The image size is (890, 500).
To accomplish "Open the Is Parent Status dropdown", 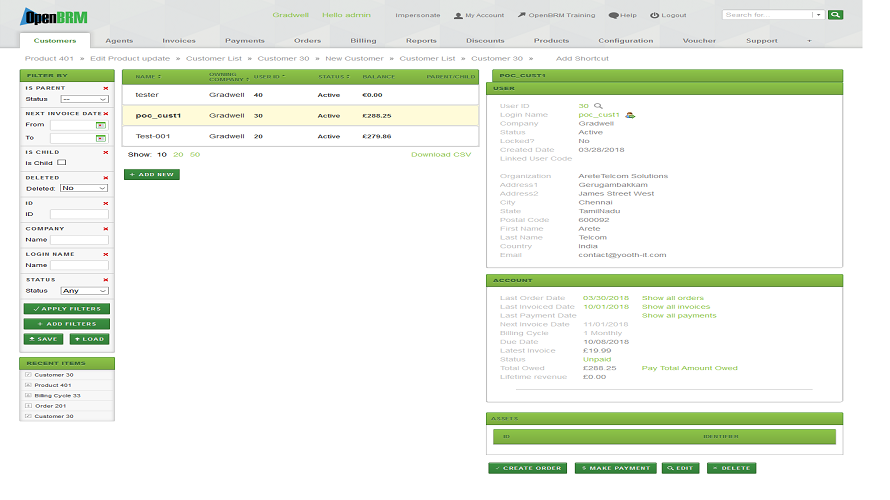I will (84, 99).
